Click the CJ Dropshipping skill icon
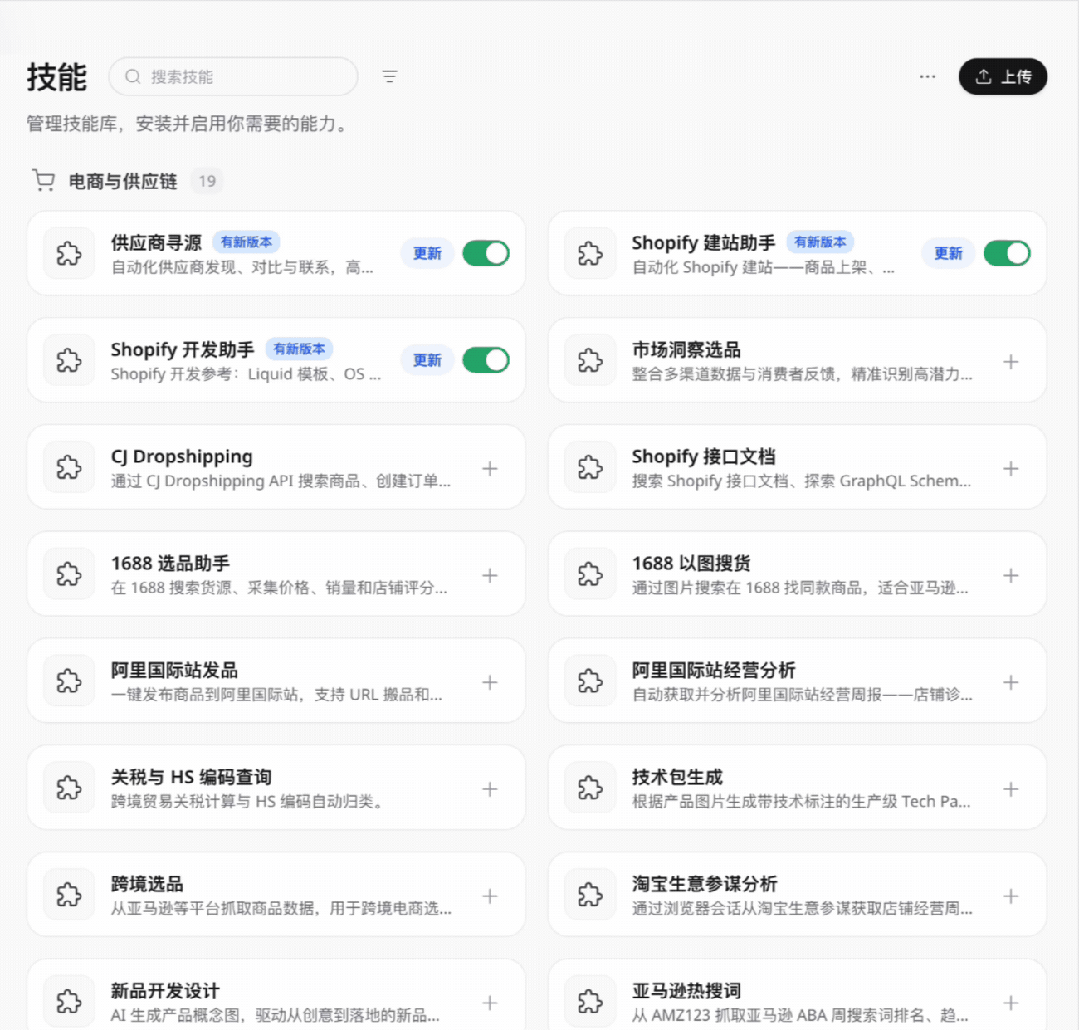1079x1030 pixels. click(67, 467)
